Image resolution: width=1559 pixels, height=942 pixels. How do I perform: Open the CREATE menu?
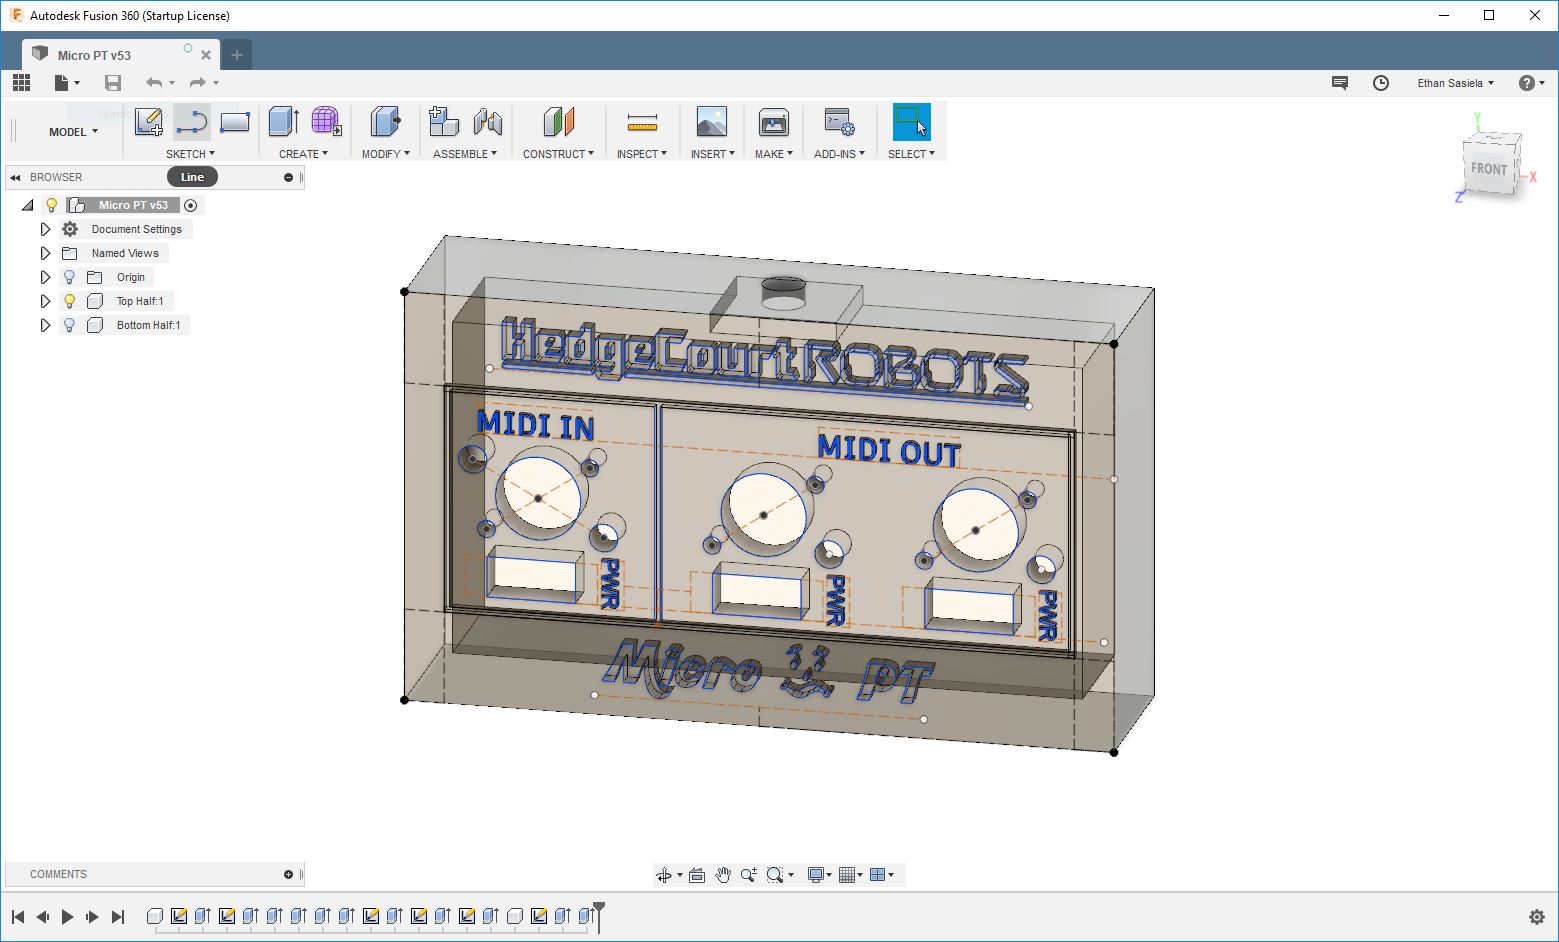(303, 154)
